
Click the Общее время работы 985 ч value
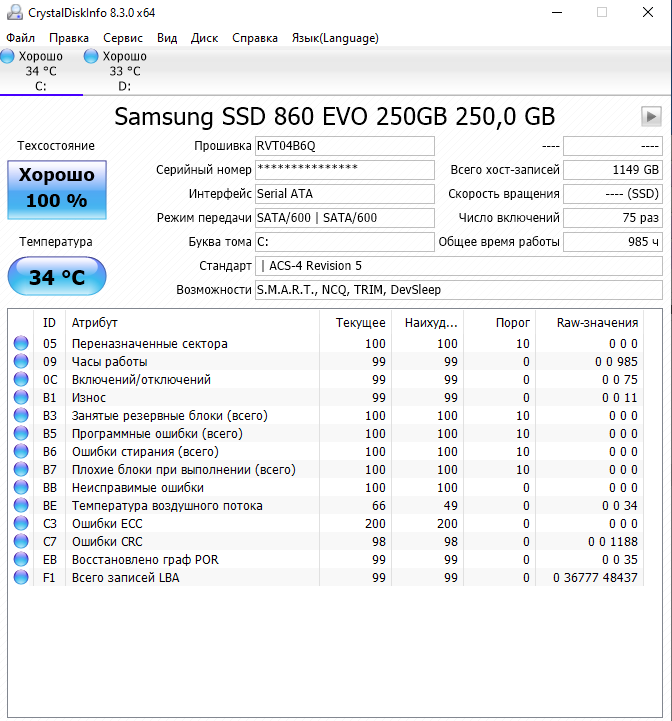click(x=613, y=241)
